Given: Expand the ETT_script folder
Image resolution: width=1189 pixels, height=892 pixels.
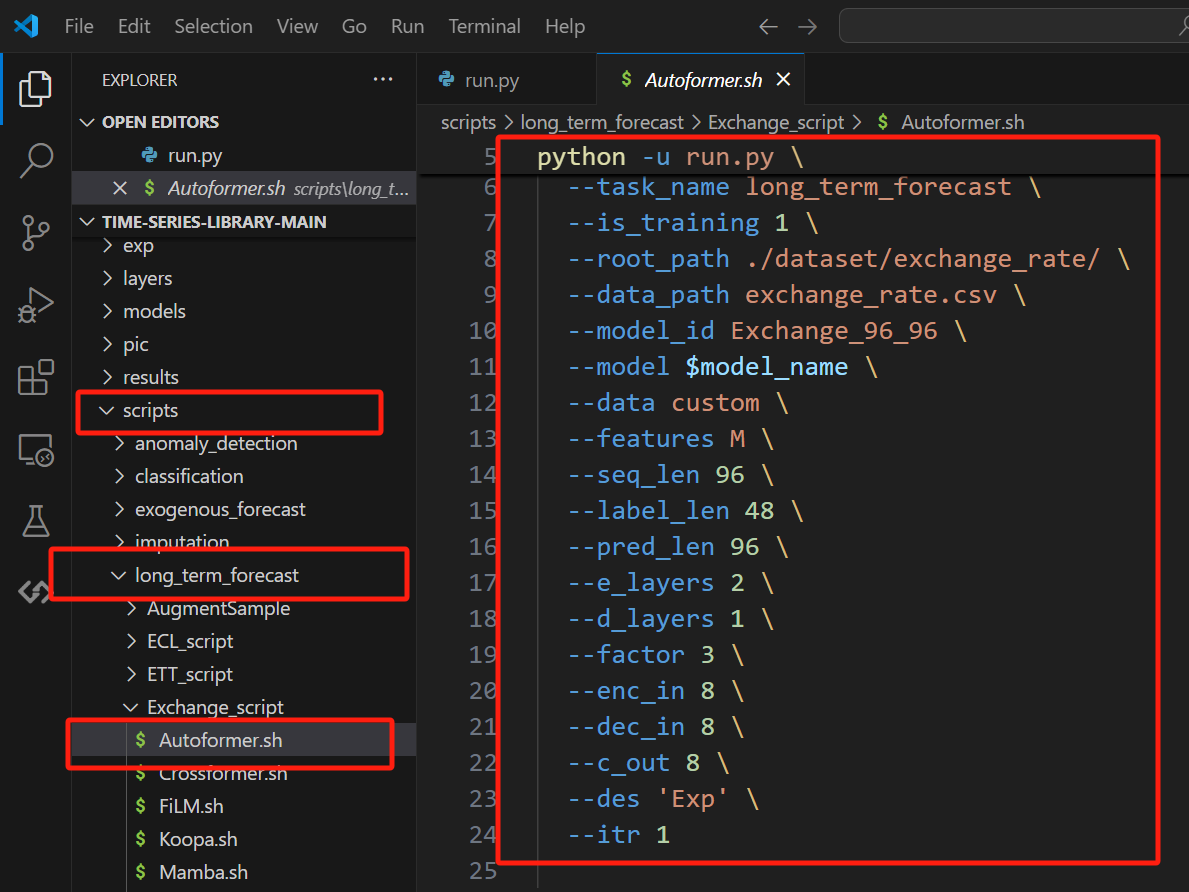Looking at the screenshot, I should [x=132, y=674].
